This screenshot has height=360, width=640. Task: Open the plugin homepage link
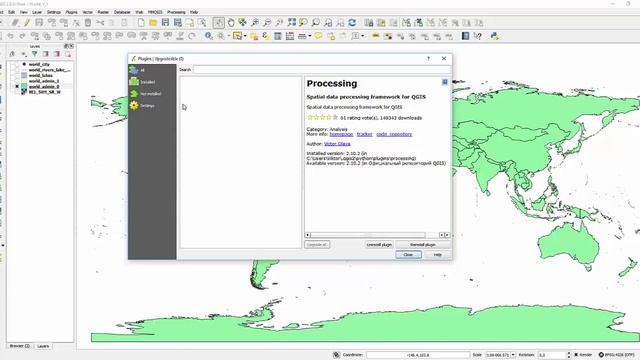(341, 134)
